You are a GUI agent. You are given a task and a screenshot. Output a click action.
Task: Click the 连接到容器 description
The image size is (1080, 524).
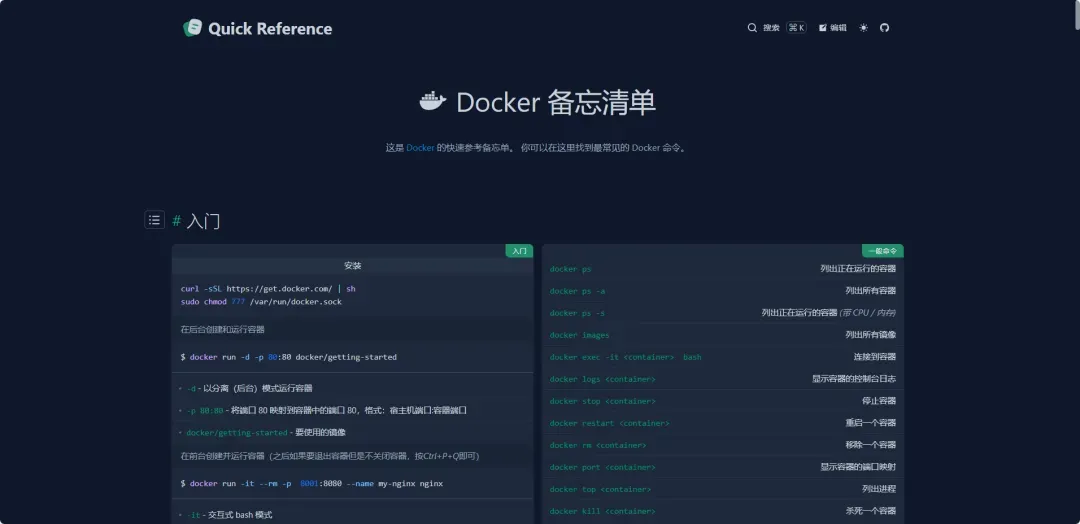875,357
